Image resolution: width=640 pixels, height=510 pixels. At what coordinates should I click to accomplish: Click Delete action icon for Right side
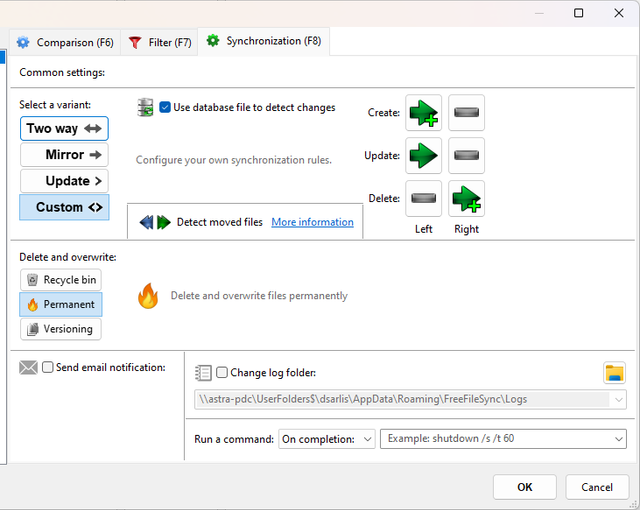pos(466,198)
